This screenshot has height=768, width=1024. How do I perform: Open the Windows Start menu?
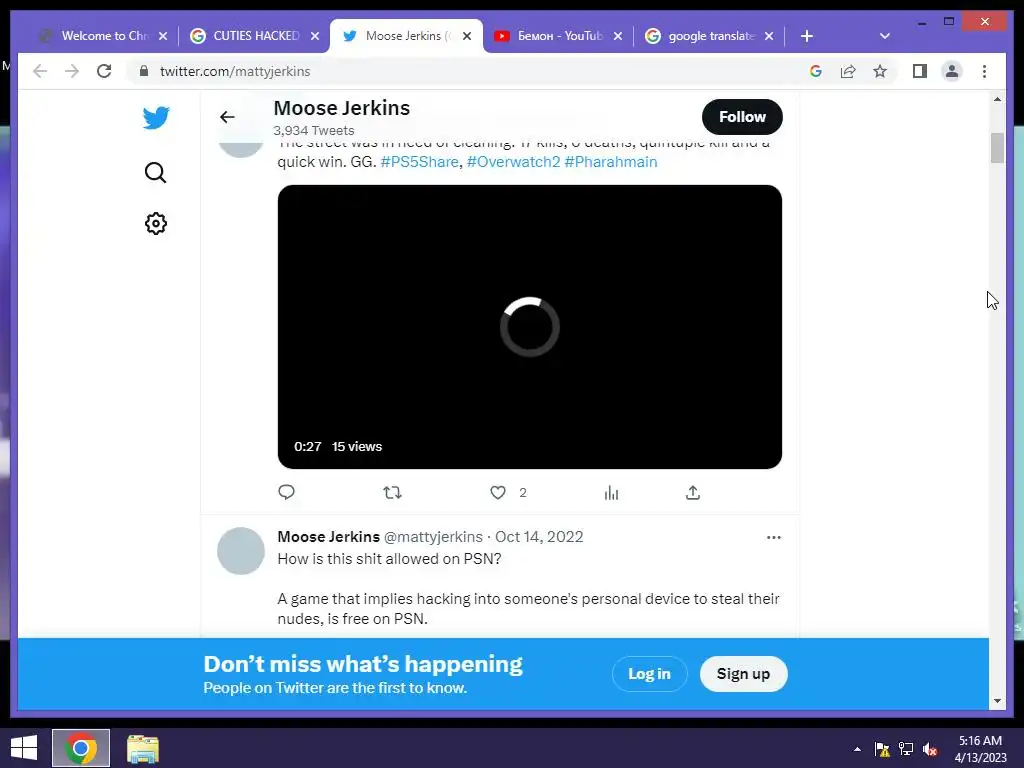(24, 748)
